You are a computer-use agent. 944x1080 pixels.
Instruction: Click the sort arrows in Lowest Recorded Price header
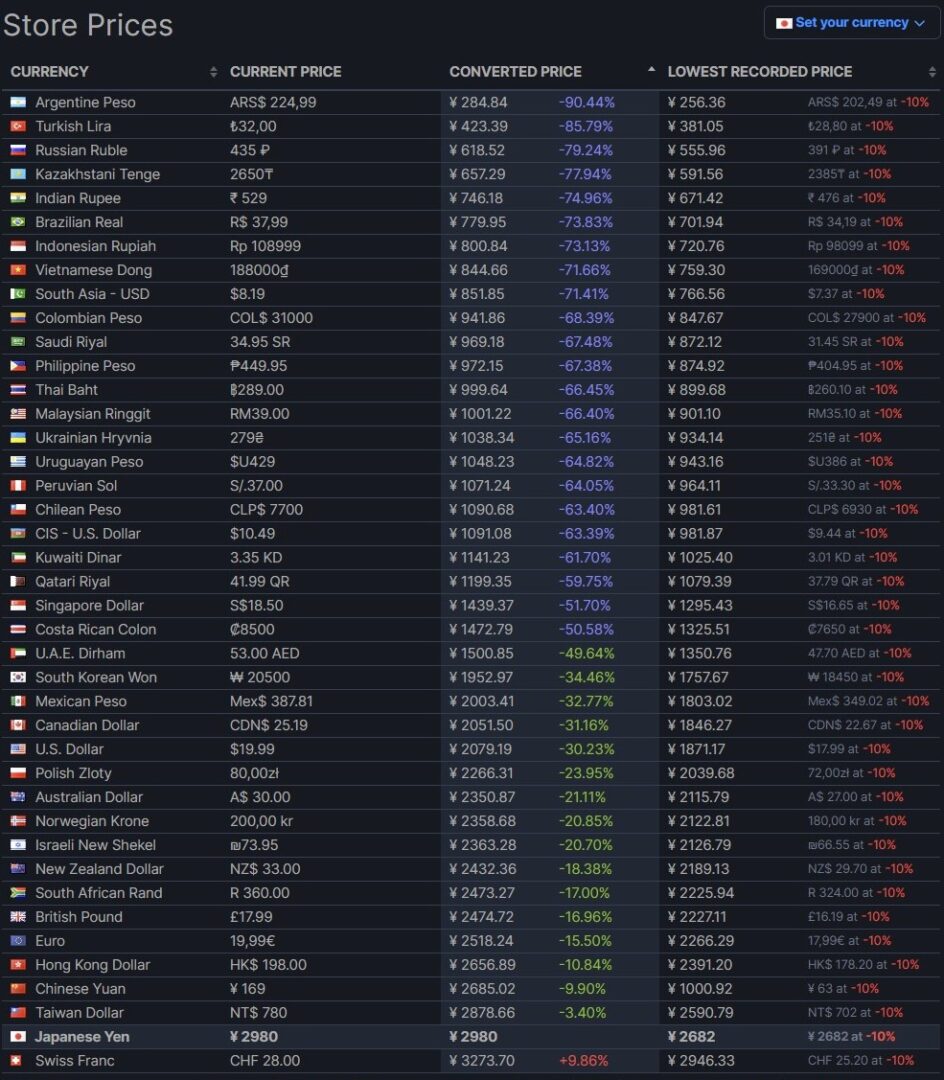pos(932,72)
